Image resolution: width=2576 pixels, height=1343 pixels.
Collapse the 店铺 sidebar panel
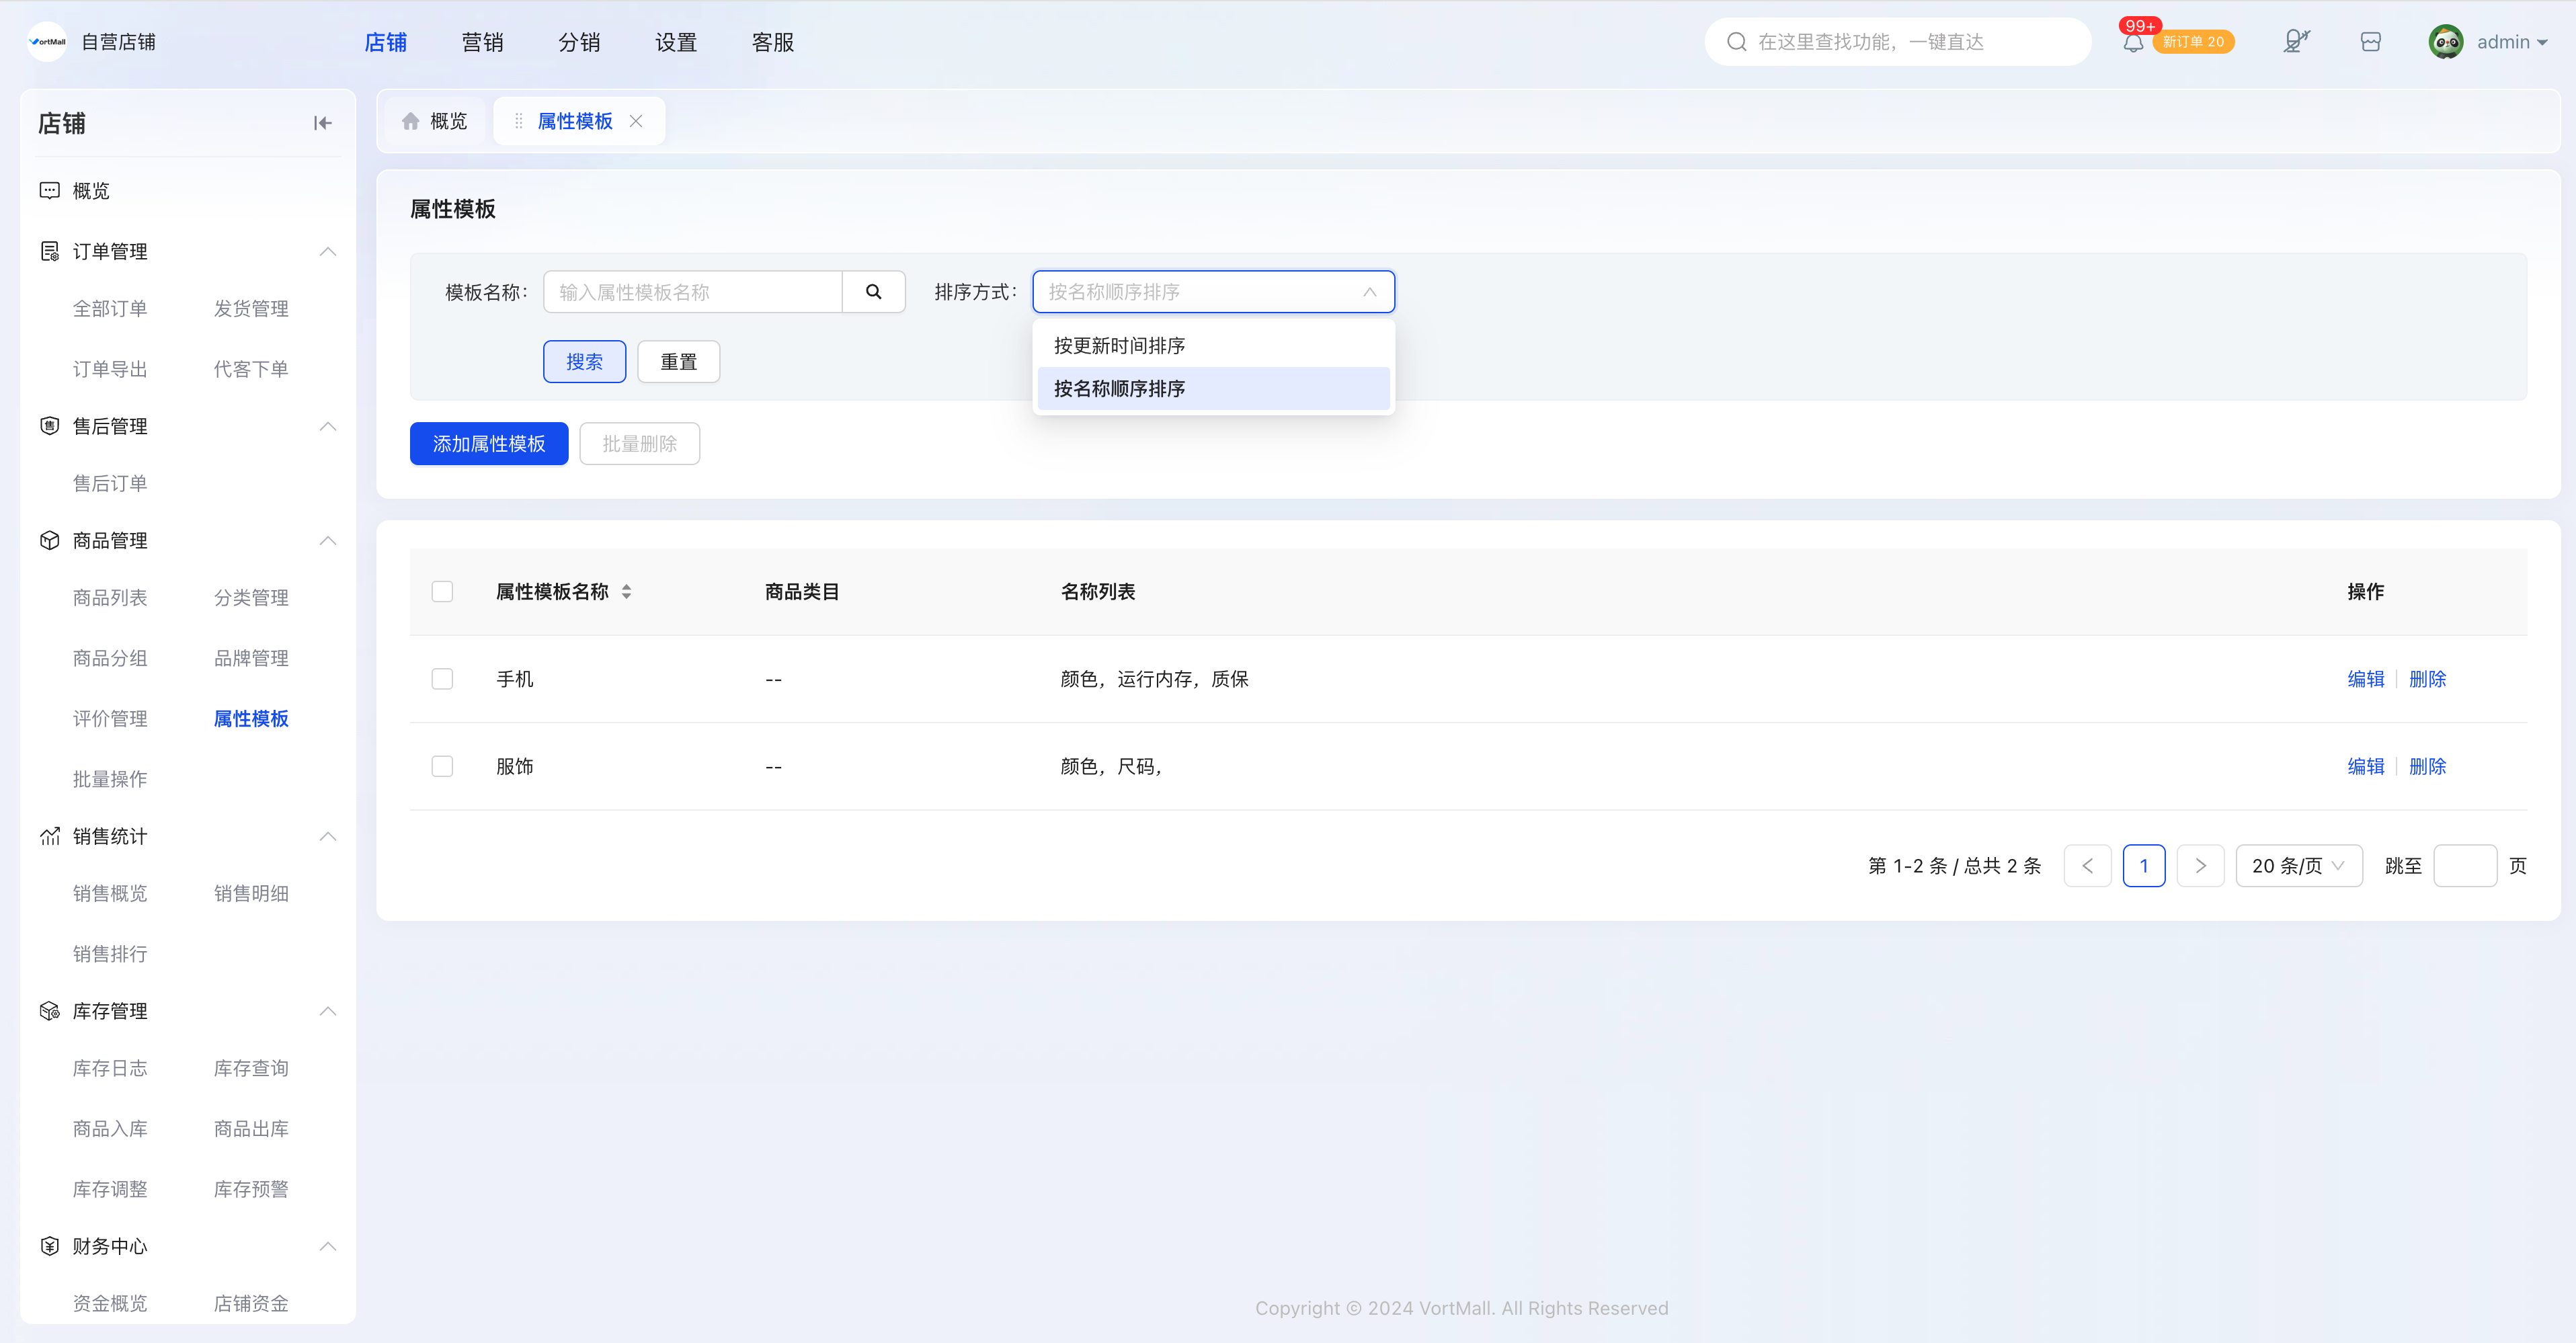(322, 123)
